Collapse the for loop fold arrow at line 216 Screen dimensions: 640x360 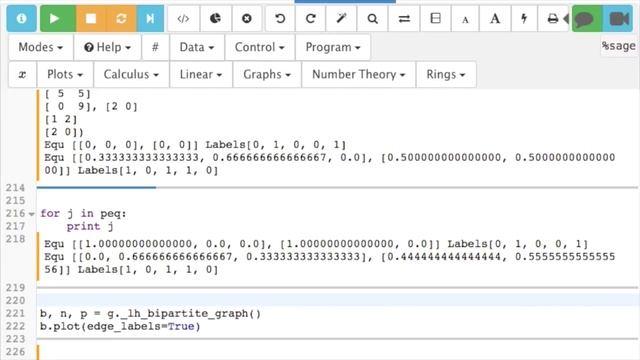tap(31, 213)
